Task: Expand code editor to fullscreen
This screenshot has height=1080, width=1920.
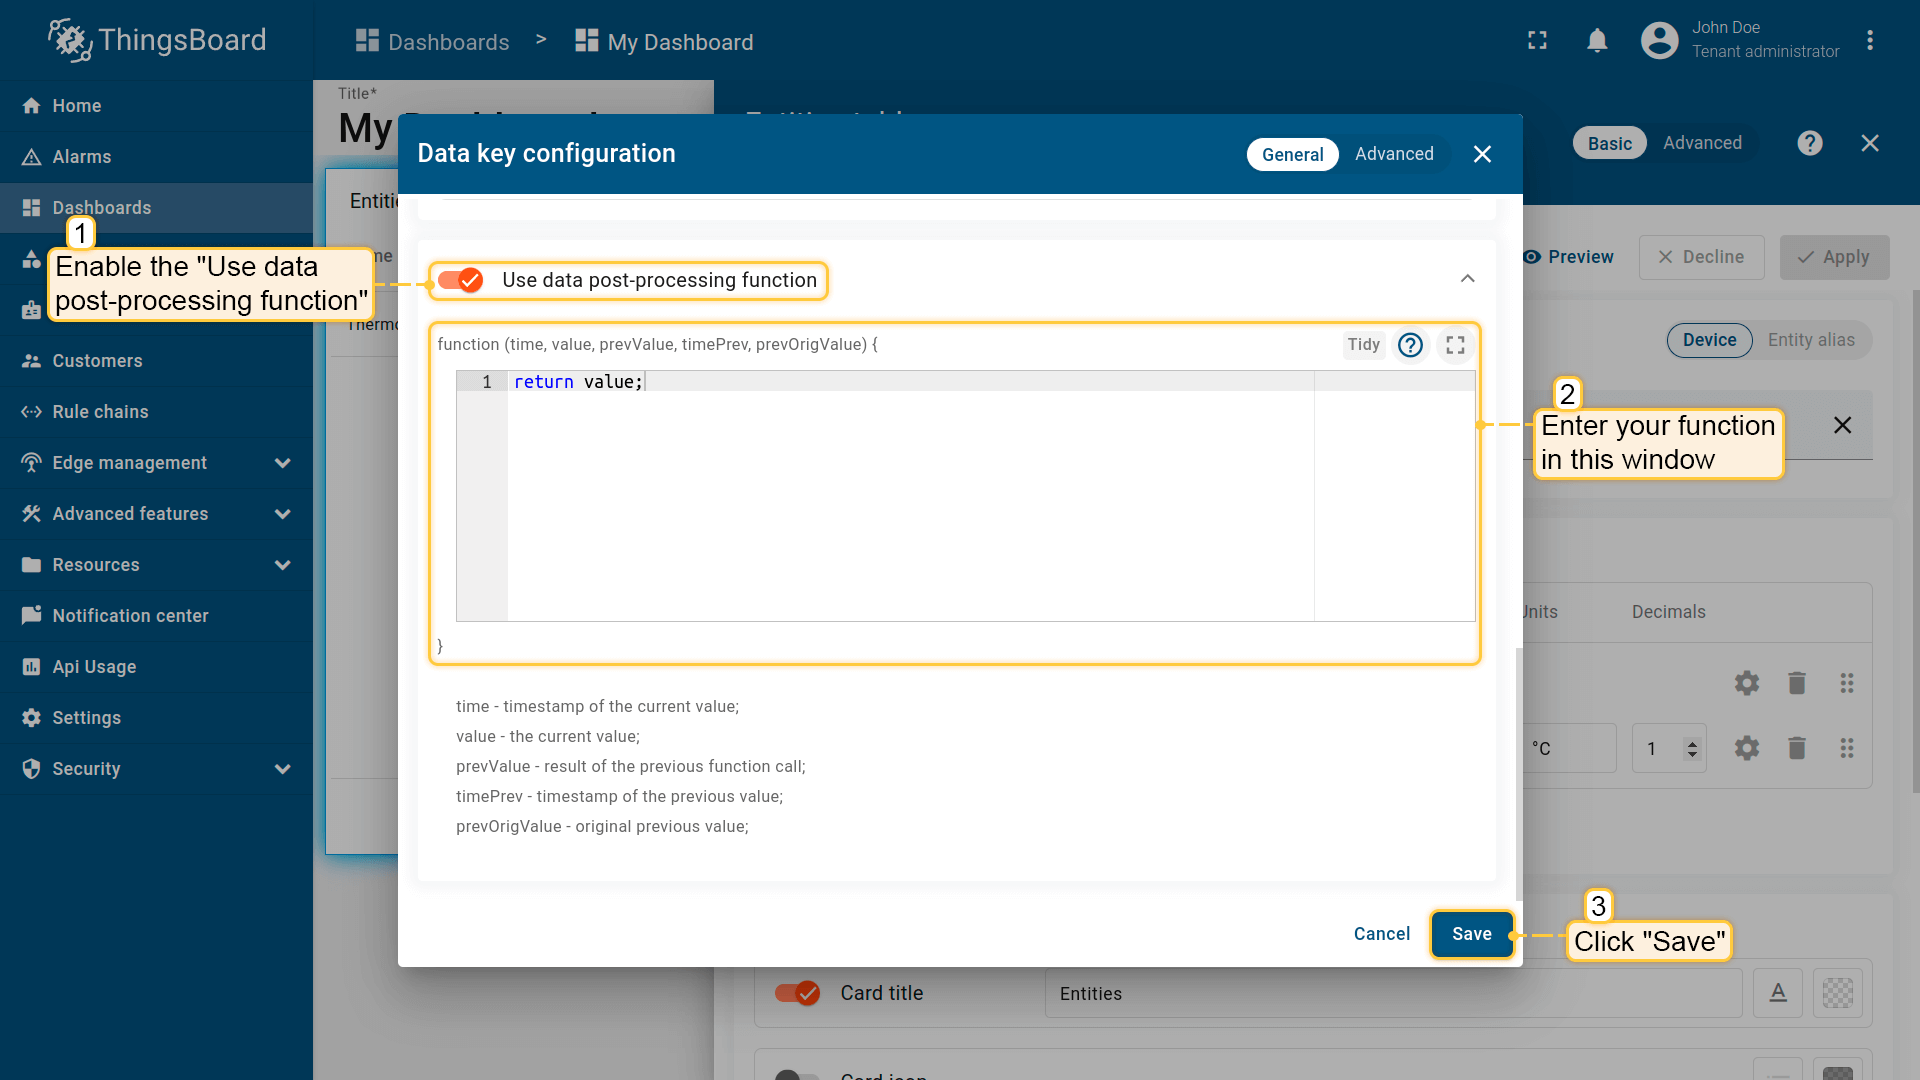Action: 1455,345
